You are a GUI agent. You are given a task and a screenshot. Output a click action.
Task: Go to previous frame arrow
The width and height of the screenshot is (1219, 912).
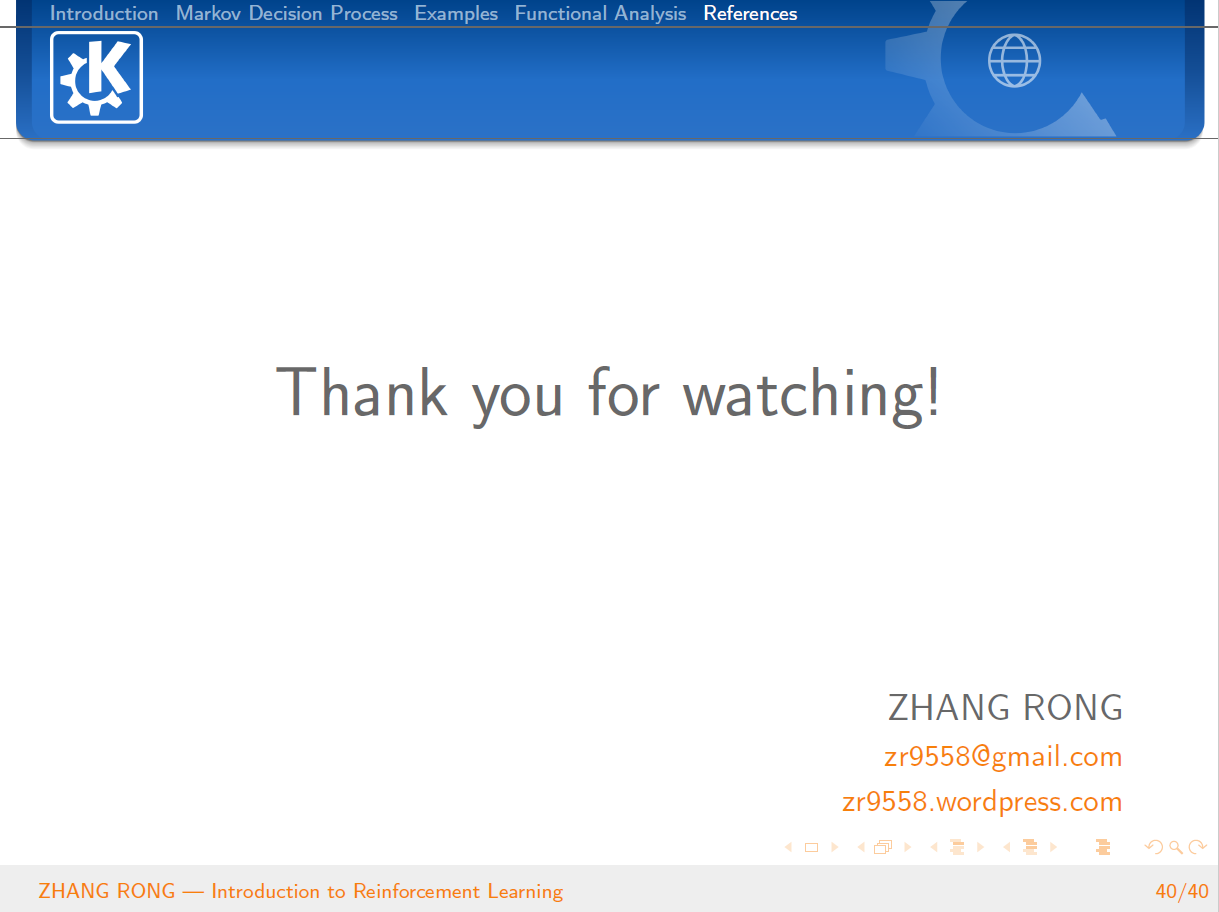[861, 847]
